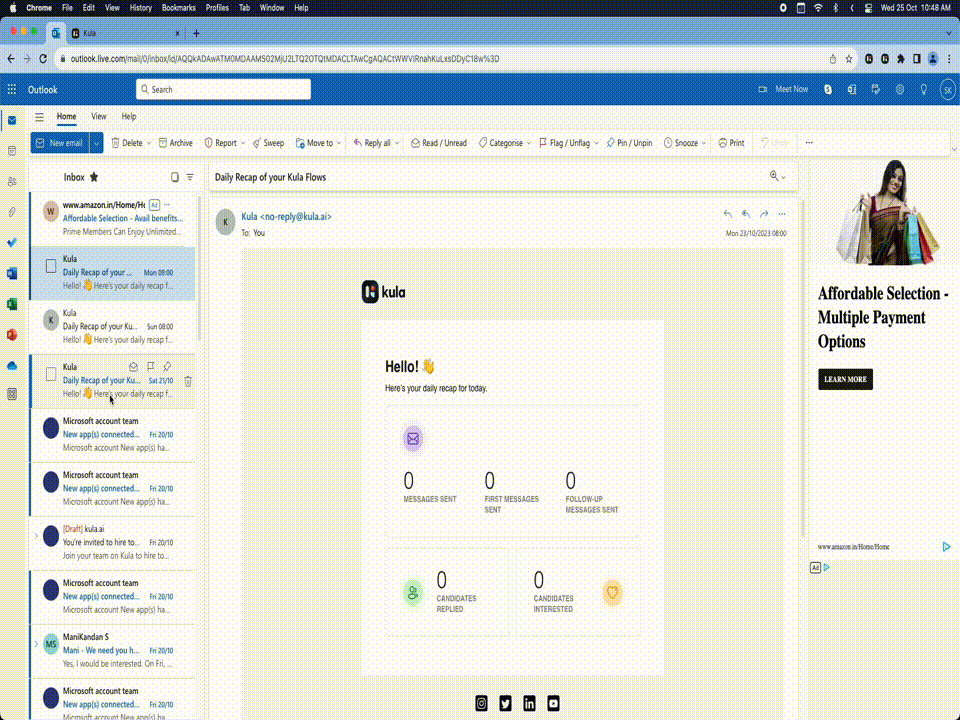Tick checkbox on Kula Sat 21/10 email
The width and height of the screenshot is (960, 720).
(x=51, y=373)
